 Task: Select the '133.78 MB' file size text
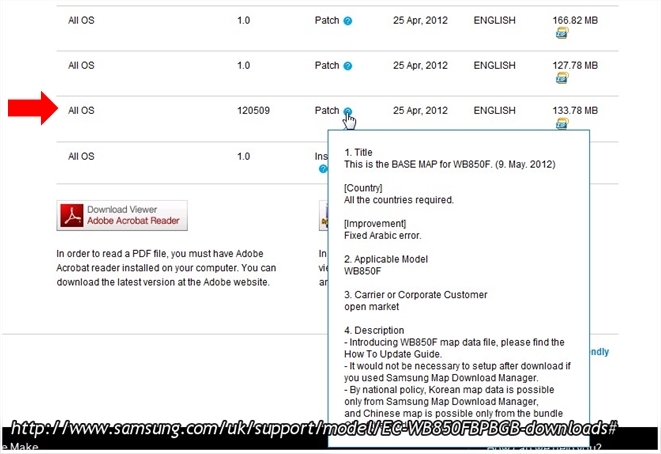pos(575,110)
